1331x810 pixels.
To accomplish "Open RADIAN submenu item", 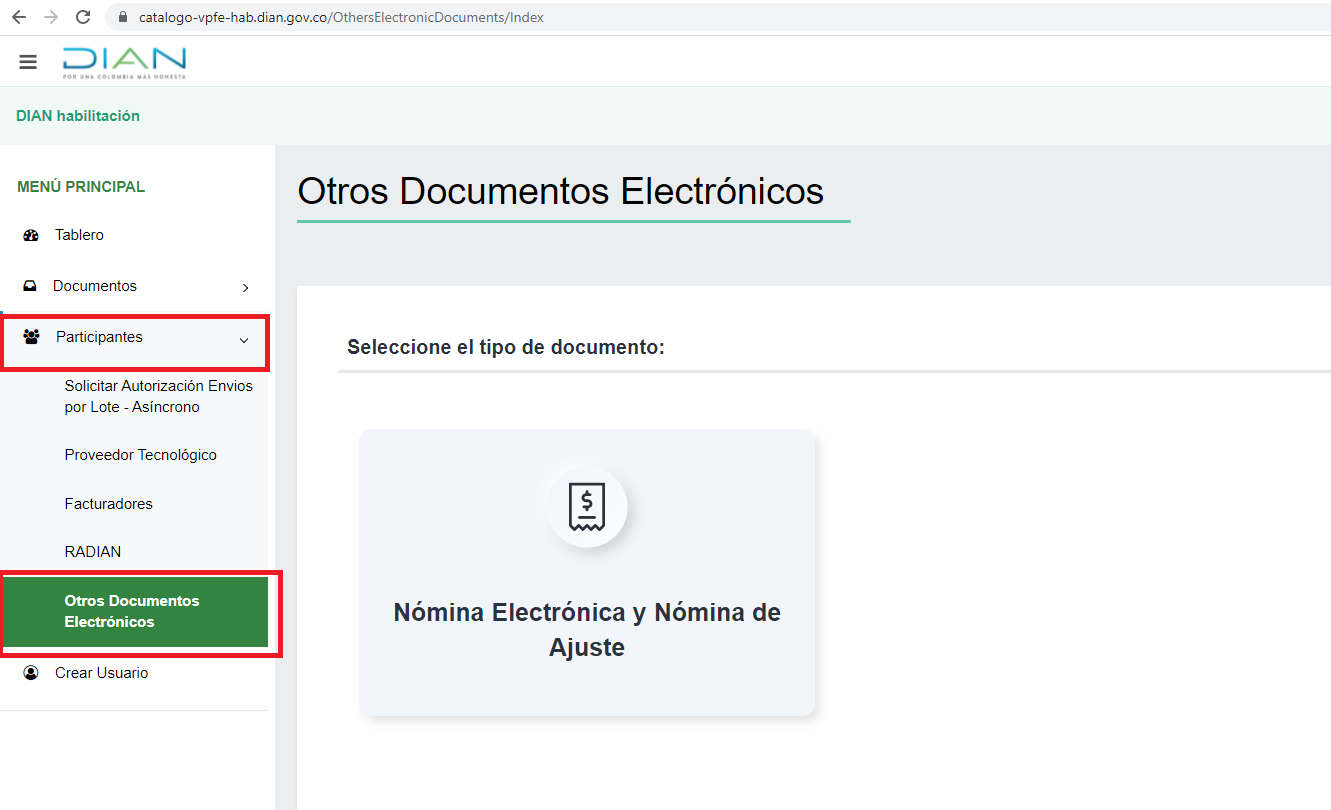I will pyautogui.click(x=93, y=552).
